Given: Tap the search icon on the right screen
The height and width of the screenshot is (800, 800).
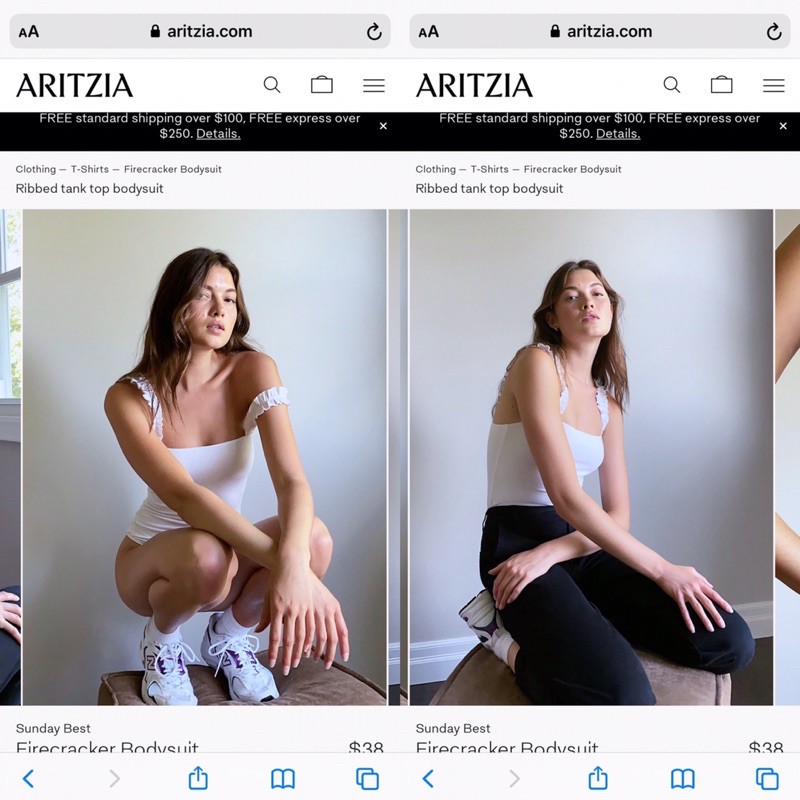Looking at the screenshot, I should (672, 85).
